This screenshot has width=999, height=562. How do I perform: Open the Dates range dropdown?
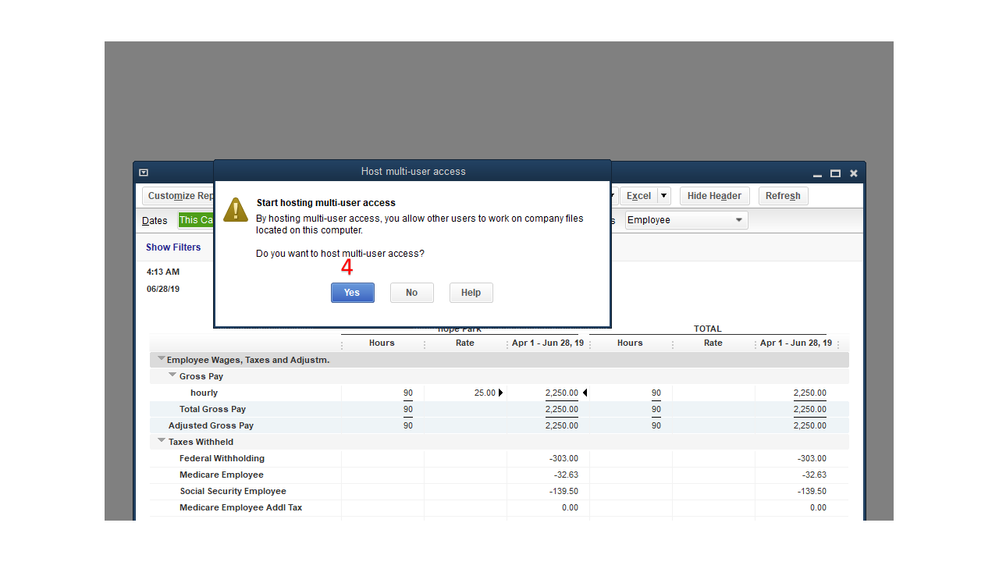tap(196, 220)
